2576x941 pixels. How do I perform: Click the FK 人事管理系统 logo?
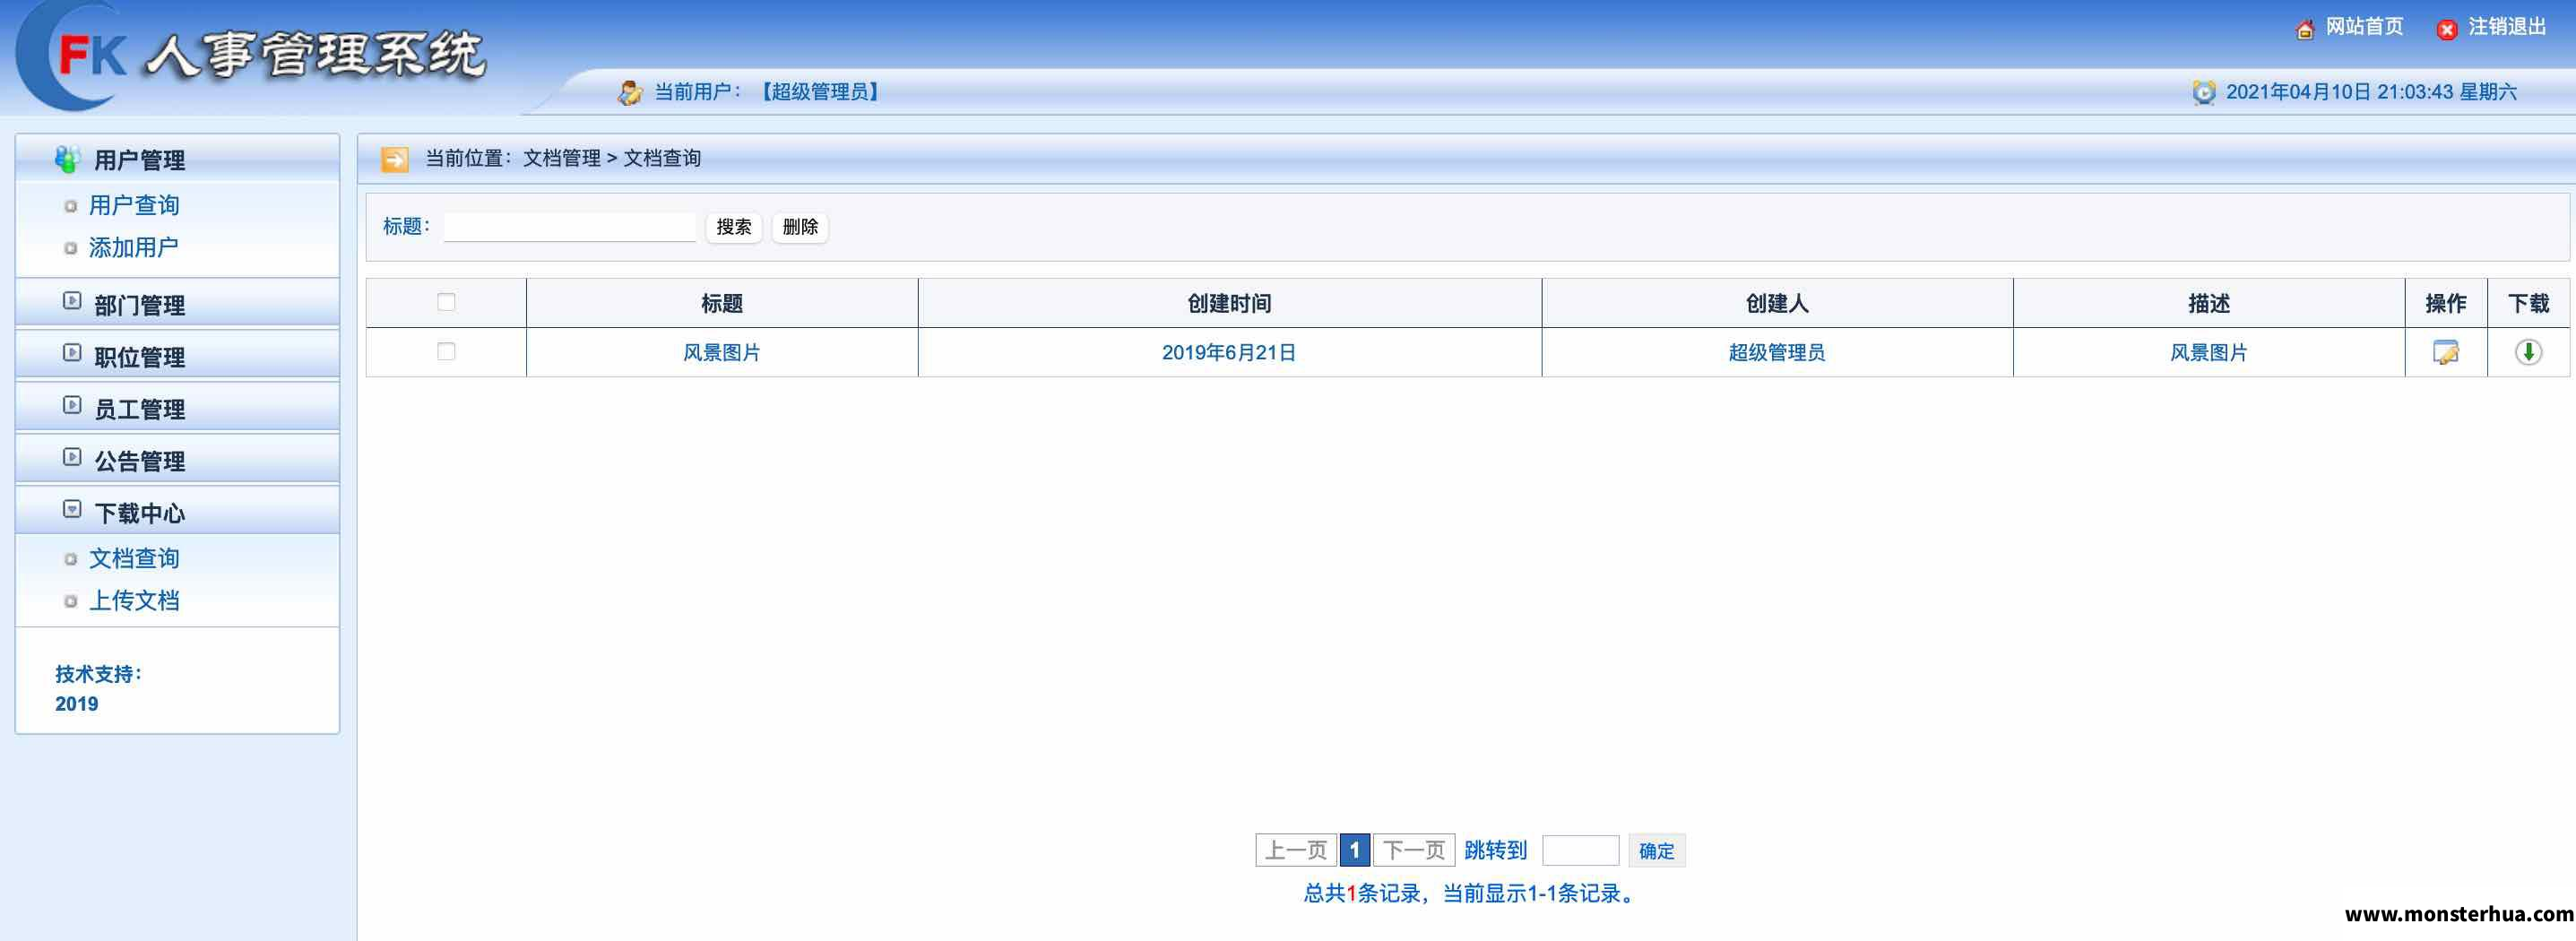click(252, 56)
